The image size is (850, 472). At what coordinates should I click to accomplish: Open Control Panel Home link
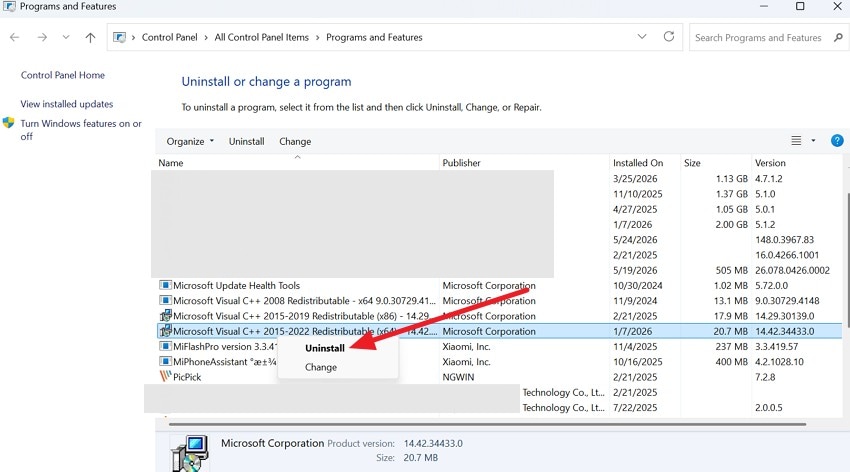(x=63, y=75)
